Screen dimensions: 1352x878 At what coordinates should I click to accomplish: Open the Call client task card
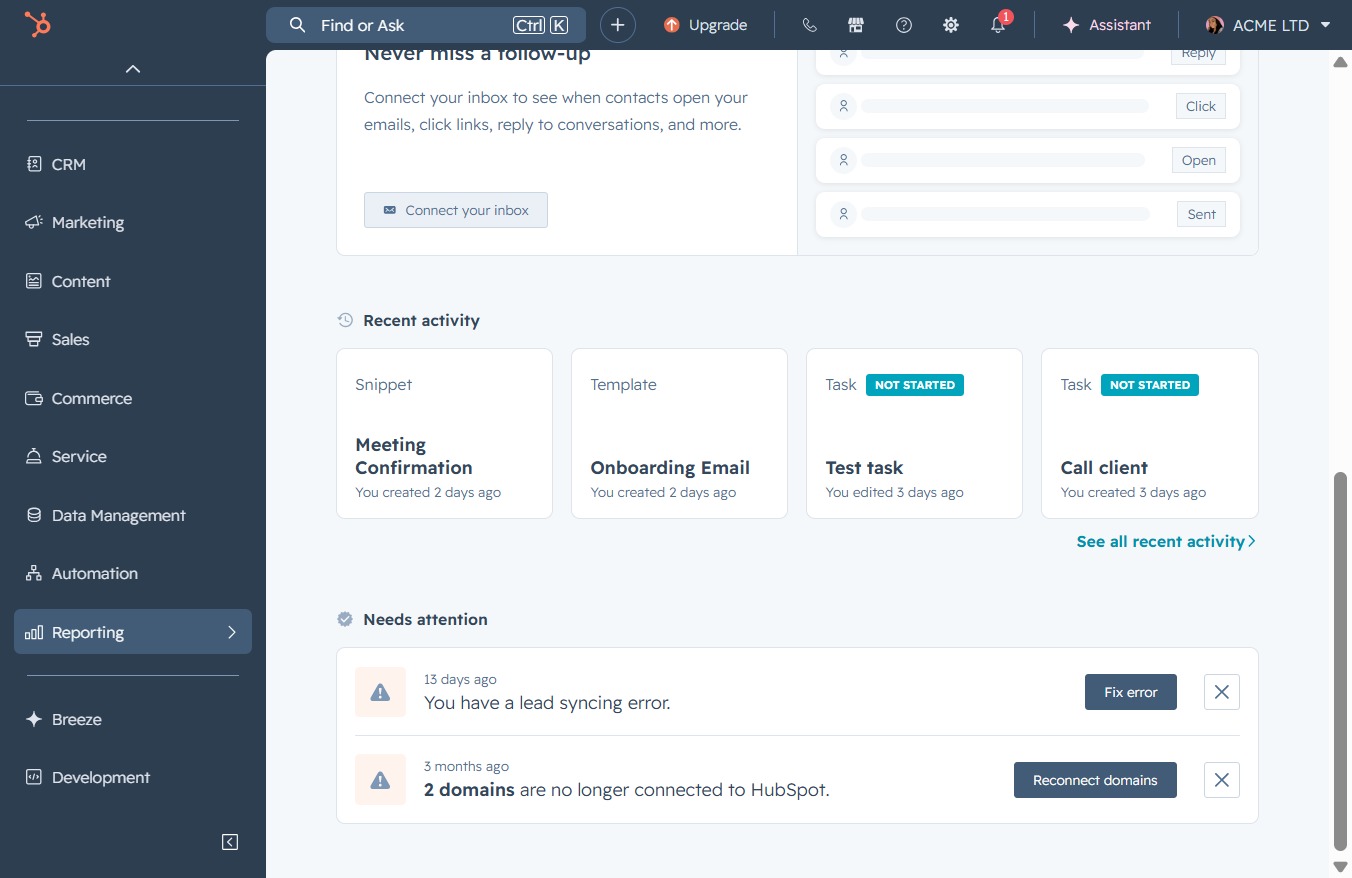1150,433
